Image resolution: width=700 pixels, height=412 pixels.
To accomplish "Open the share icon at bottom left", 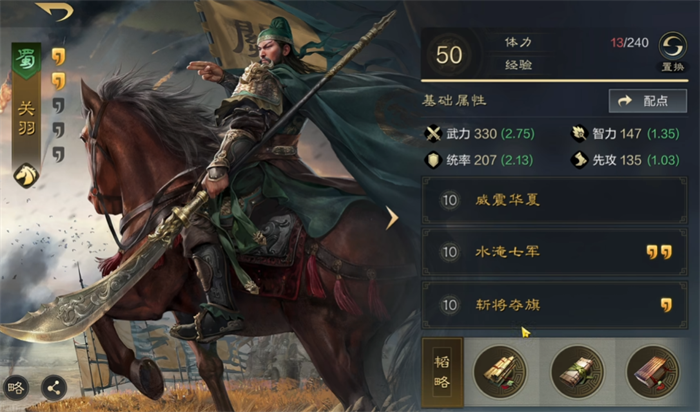I will click(54, 387).
